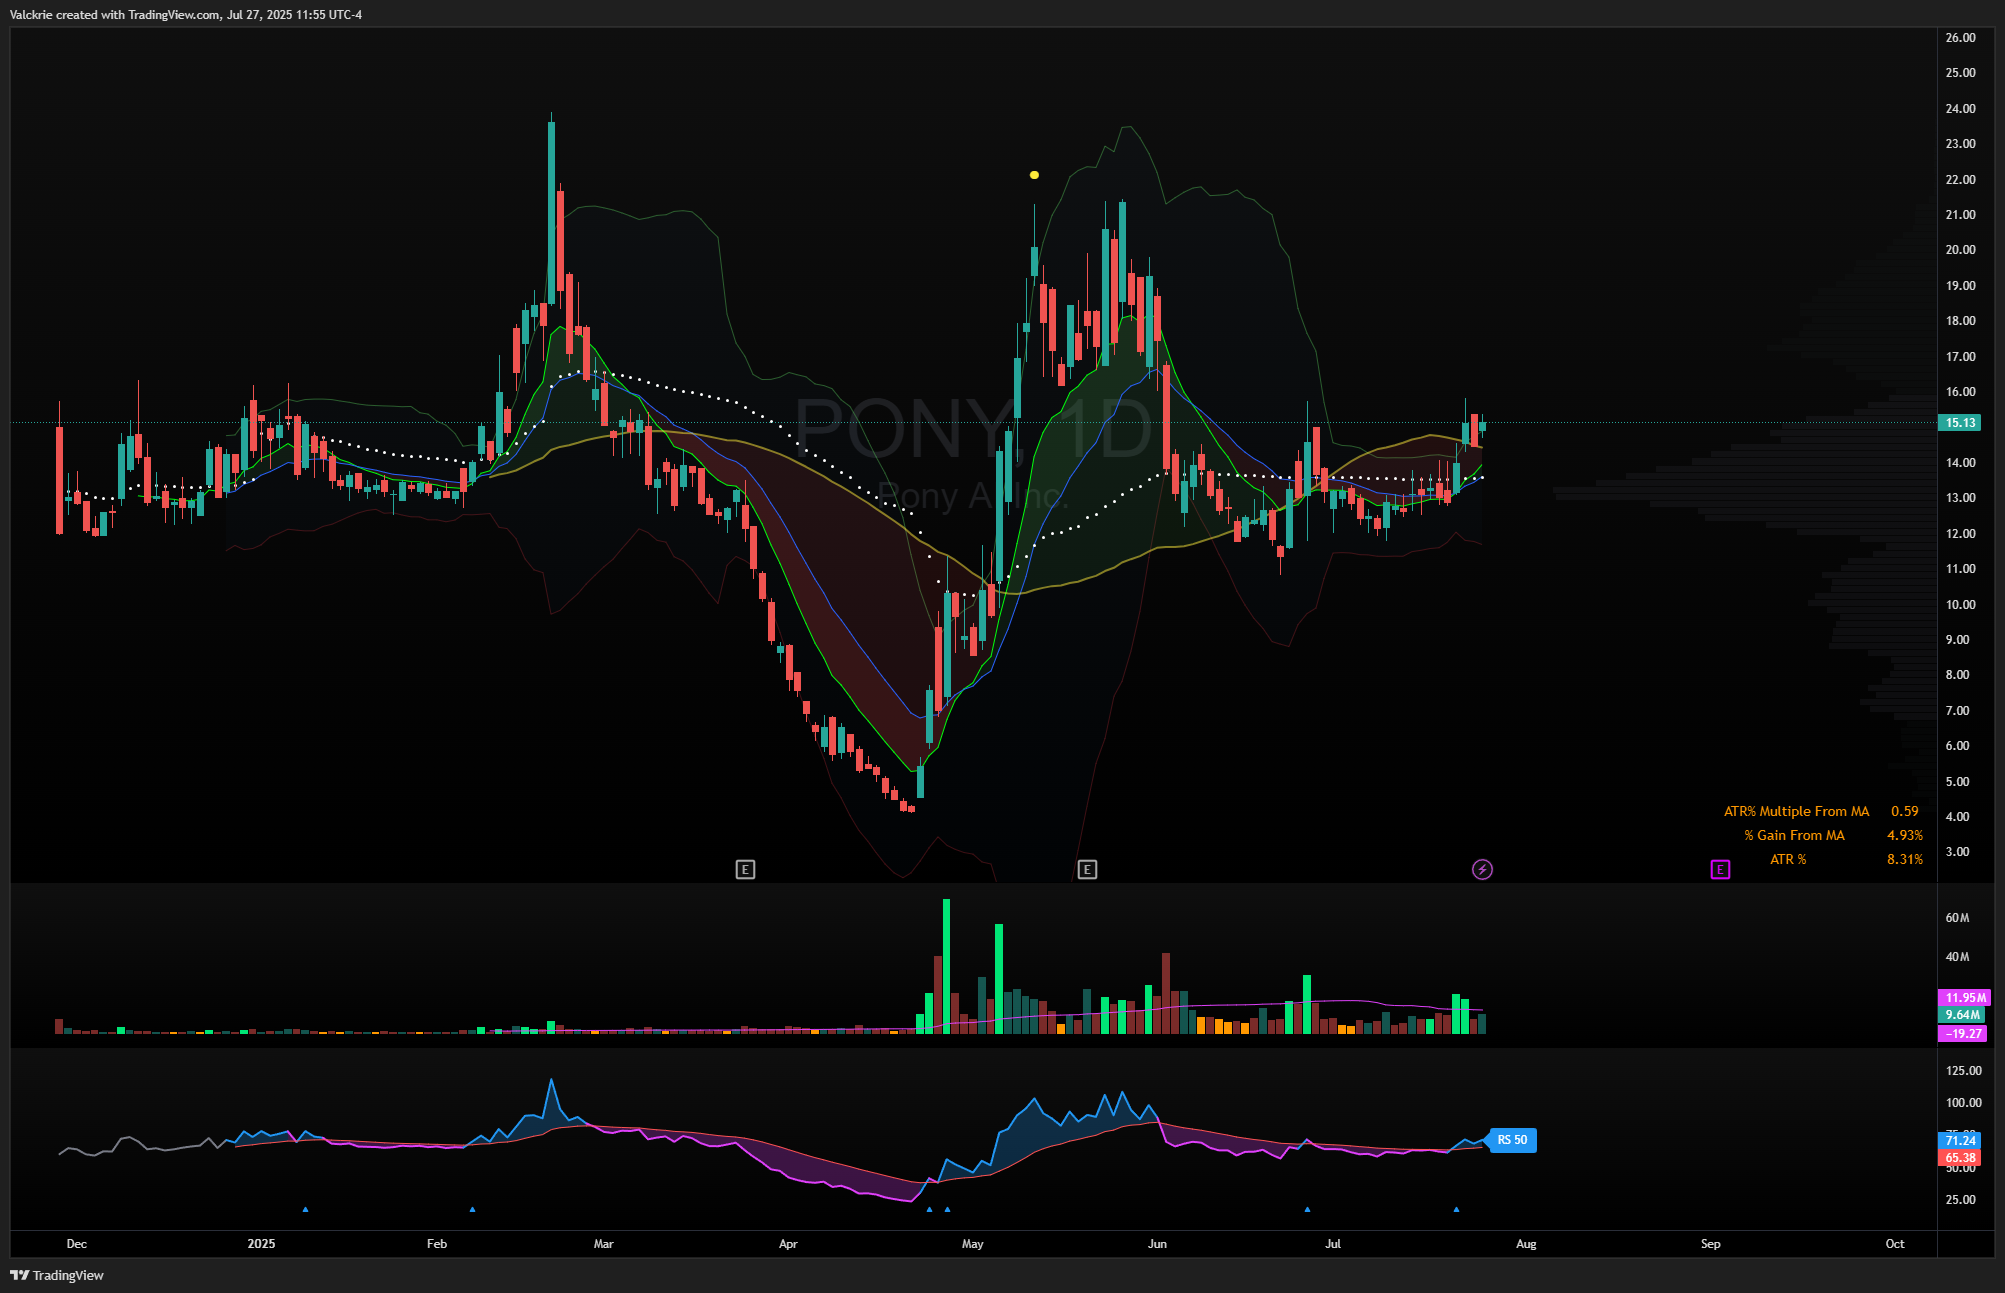Click the 26.00 tick on price axis
This screenshot has width=2005, height=1293.
(x=1960, y=38)
